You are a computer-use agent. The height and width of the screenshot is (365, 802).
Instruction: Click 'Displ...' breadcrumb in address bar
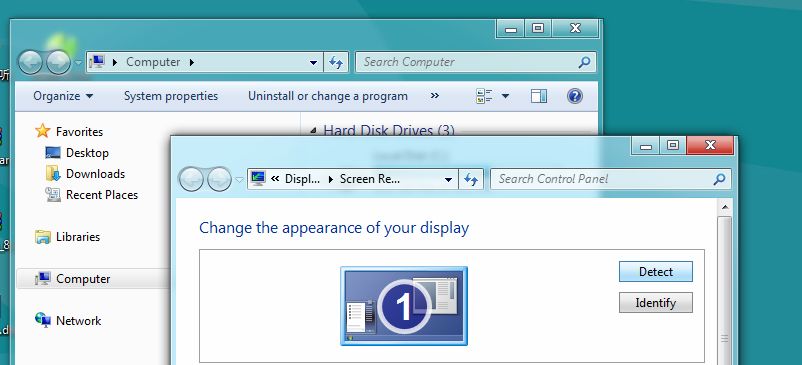[x=302, y=179]
